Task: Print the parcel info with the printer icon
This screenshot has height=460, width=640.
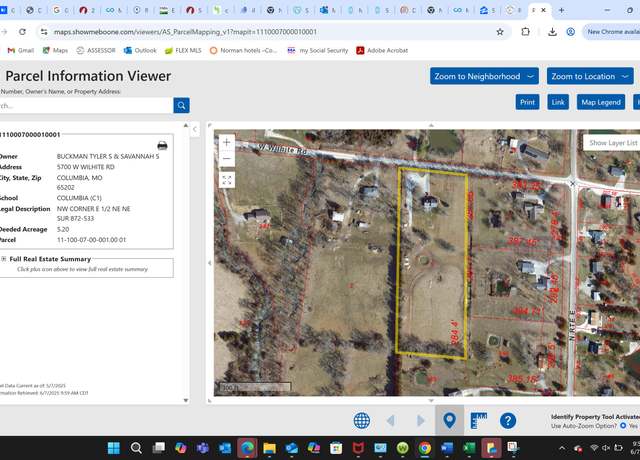Action: coord(162,145)
